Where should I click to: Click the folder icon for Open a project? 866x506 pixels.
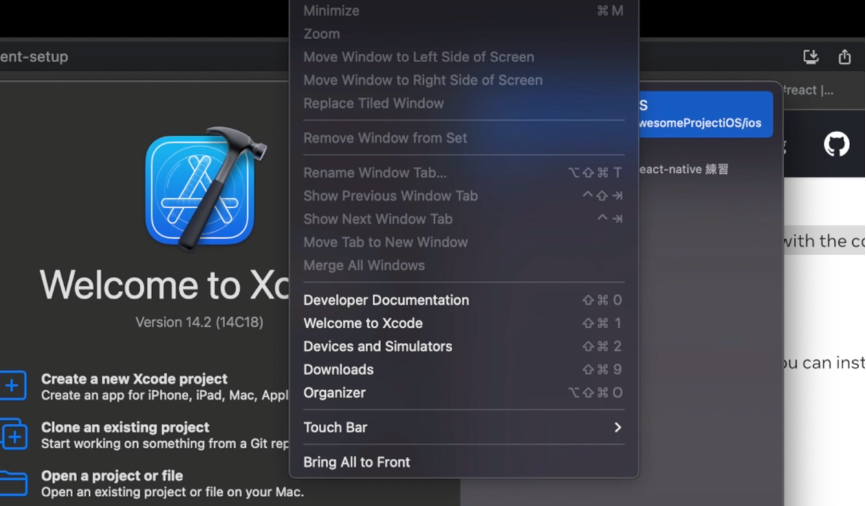13,483
